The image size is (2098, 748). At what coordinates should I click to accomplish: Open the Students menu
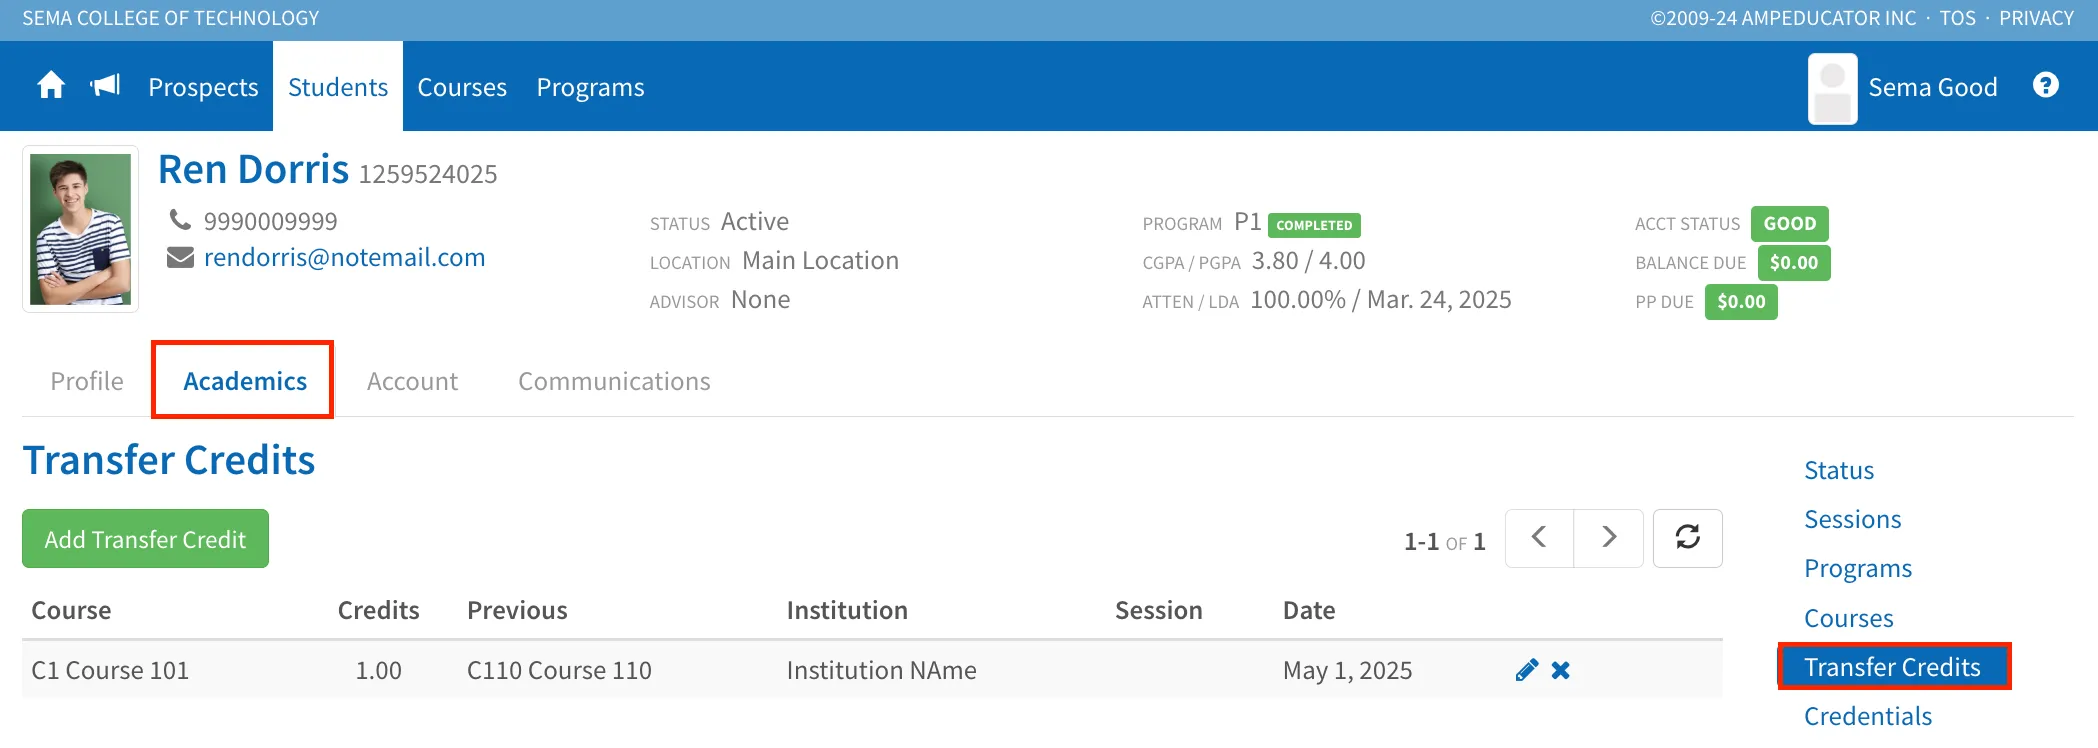point(338,87)
